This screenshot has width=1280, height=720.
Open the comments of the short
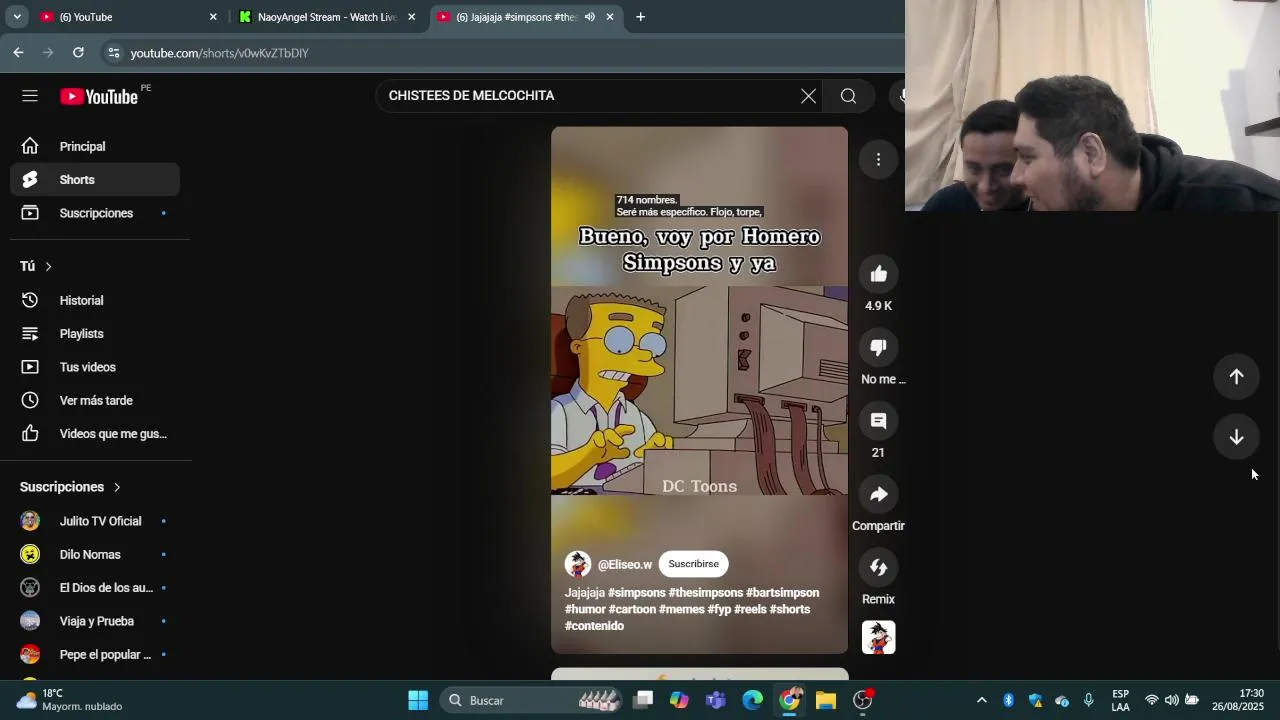pyautogui.click(x=878, y=421)
